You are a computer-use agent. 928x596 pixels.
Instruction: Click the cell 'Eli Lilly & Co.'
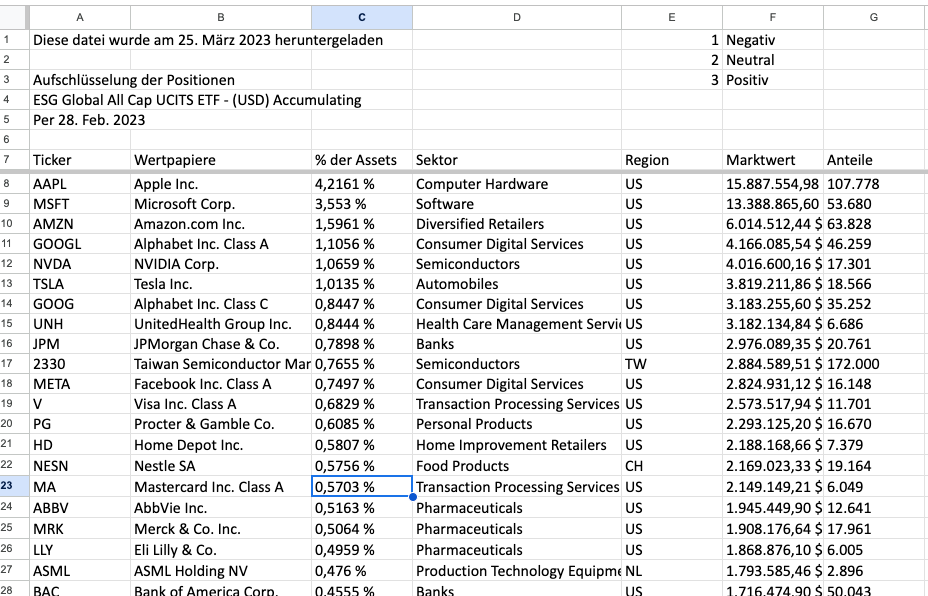tap(221, 550)
